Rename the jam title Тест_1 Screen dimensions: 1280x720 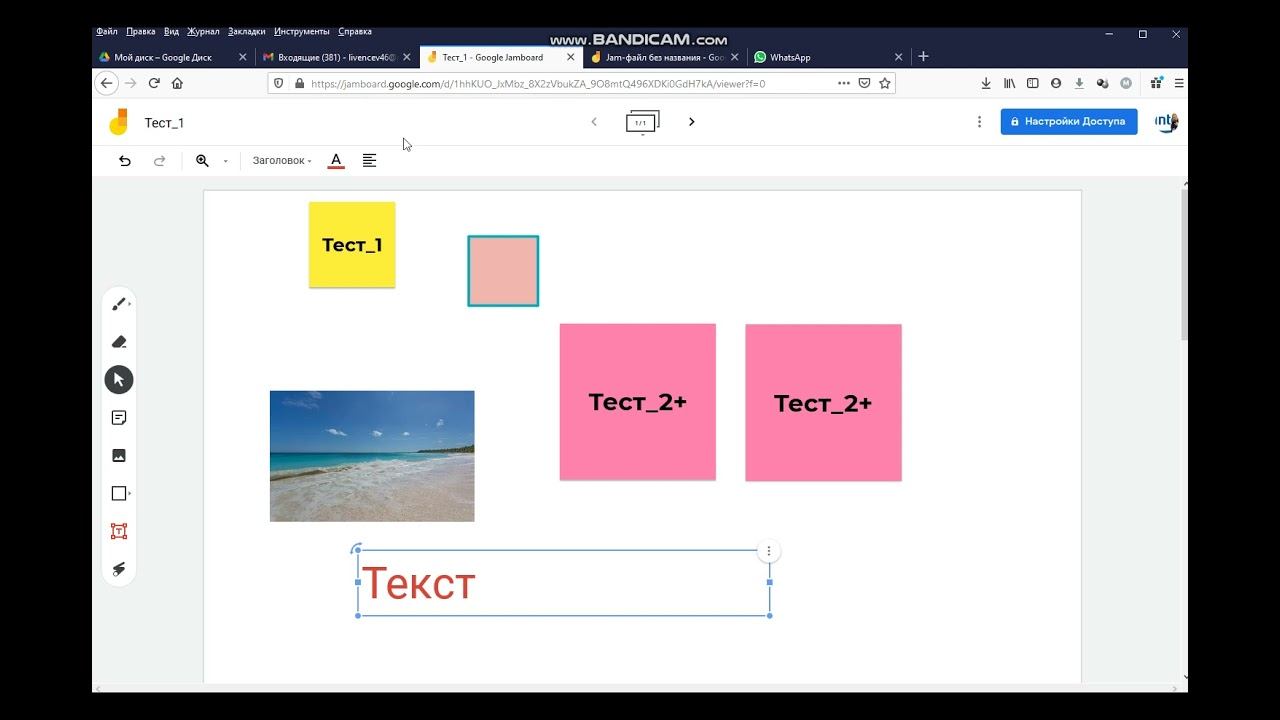point(164,123)
